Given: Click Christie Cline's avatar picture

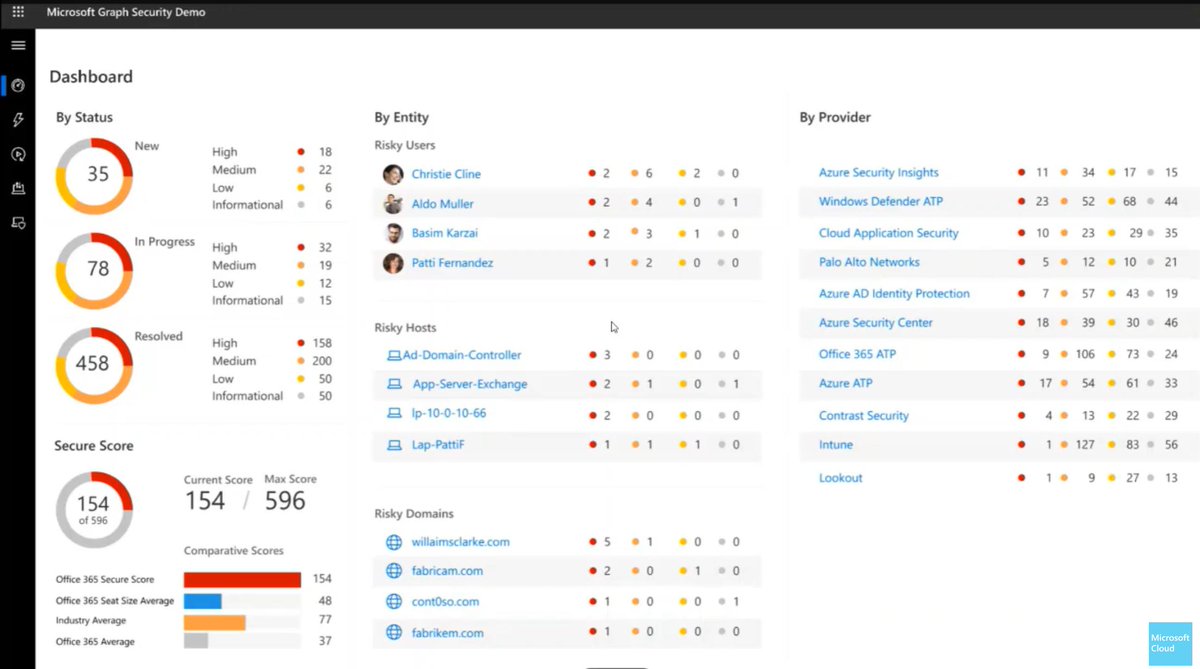Looking at the screenshot, I should [x=393, y=174].
